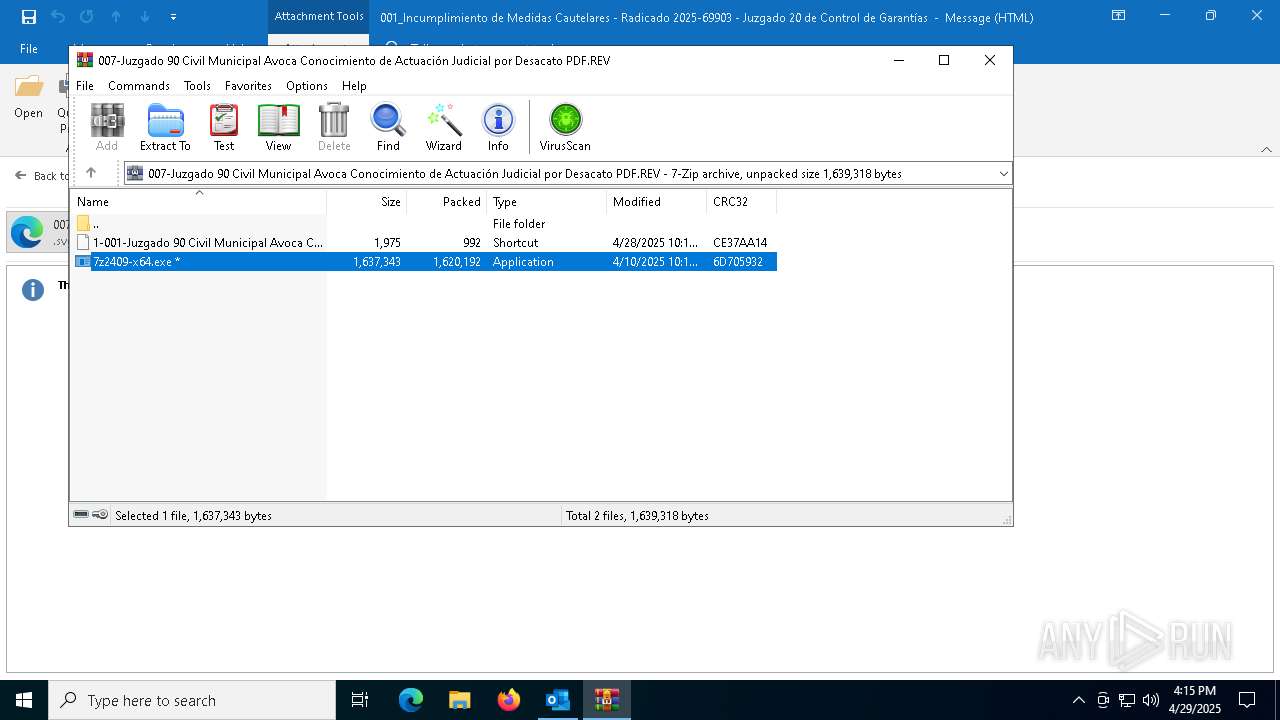This screenshot has height=720, width=1280.
Task: Click the Delete trash can icon
Action: pos(334,127)
